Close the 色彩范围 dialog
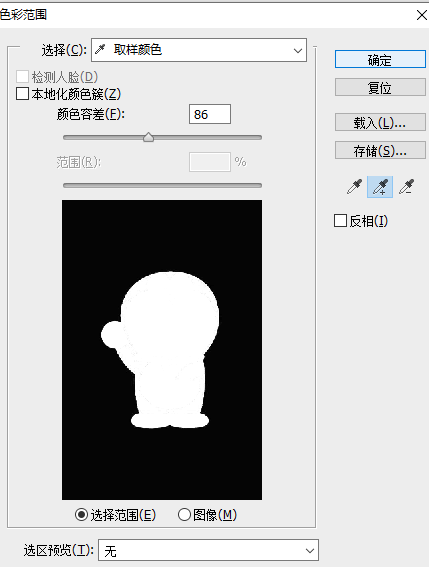 [x=422, y=15]
